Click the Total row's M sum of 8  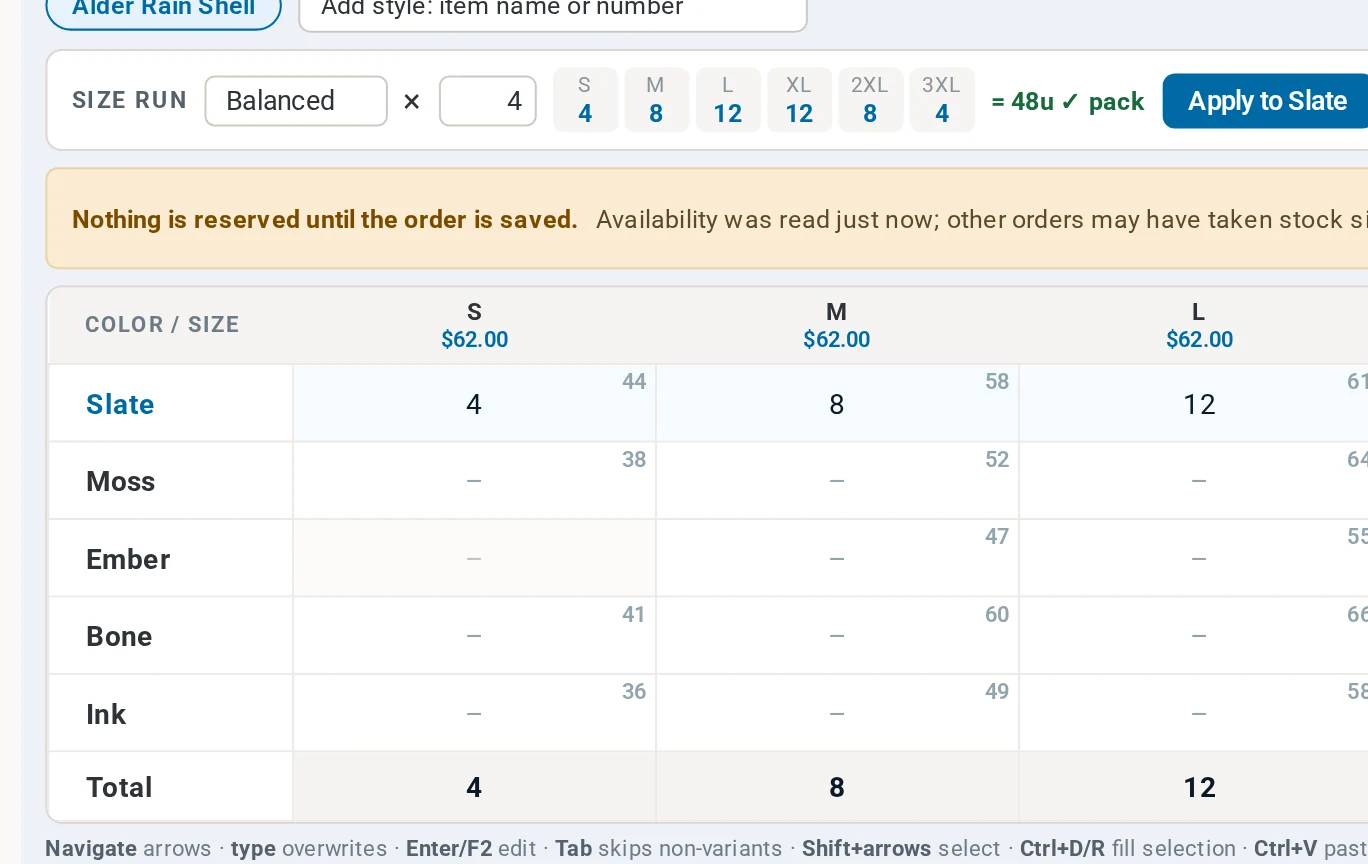pyautogui.click(x=837, y=787)
